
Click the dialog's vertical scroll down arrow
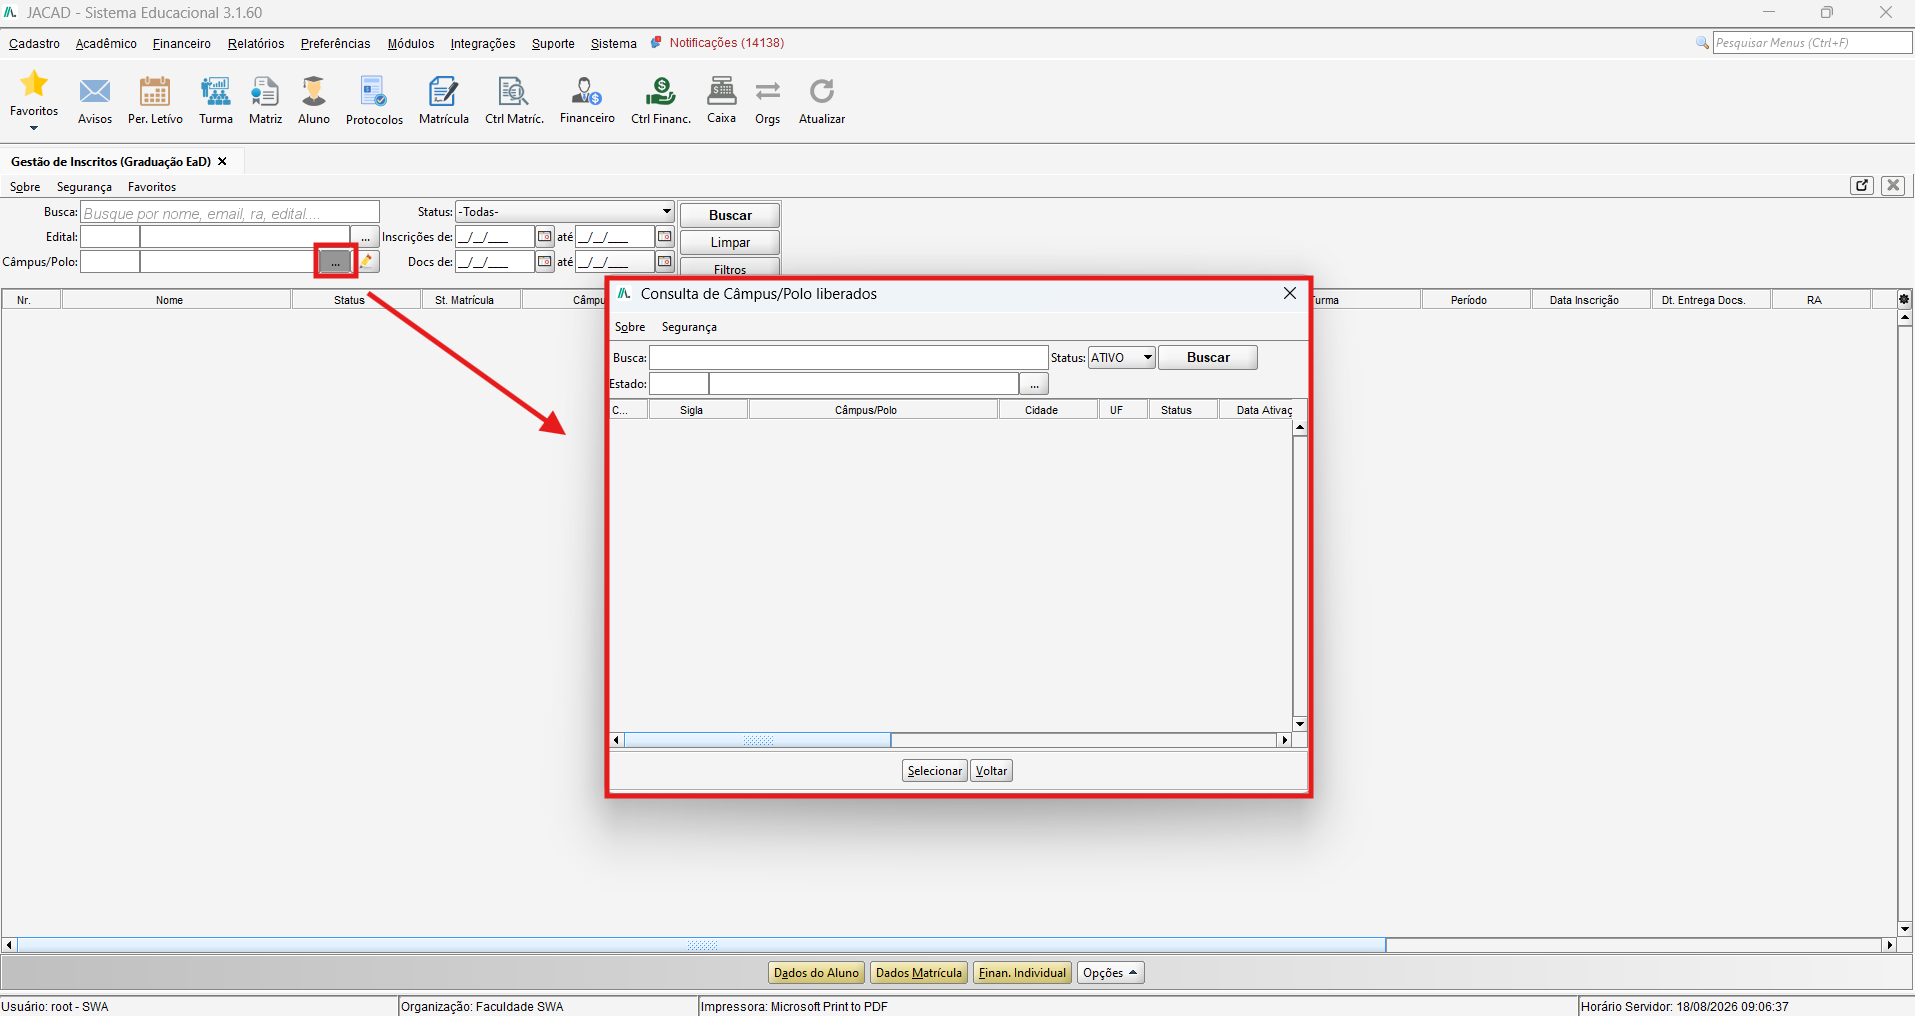pyautogui.click(x=1300, y=723)
